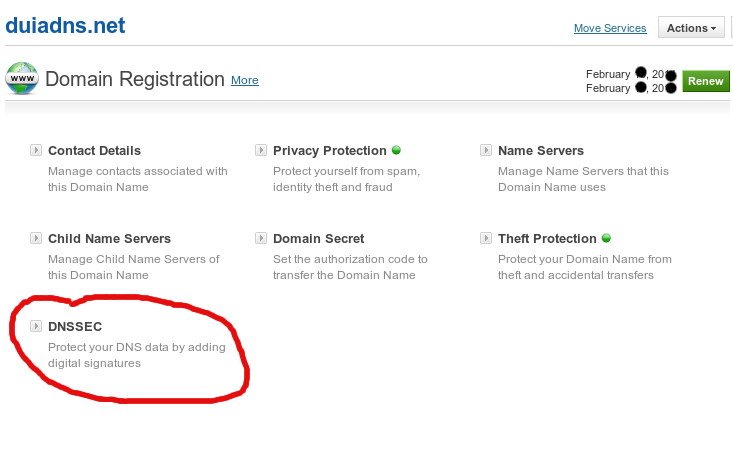Expand the Theft Protection arrow
733x452 pixels.
point(486,238)
